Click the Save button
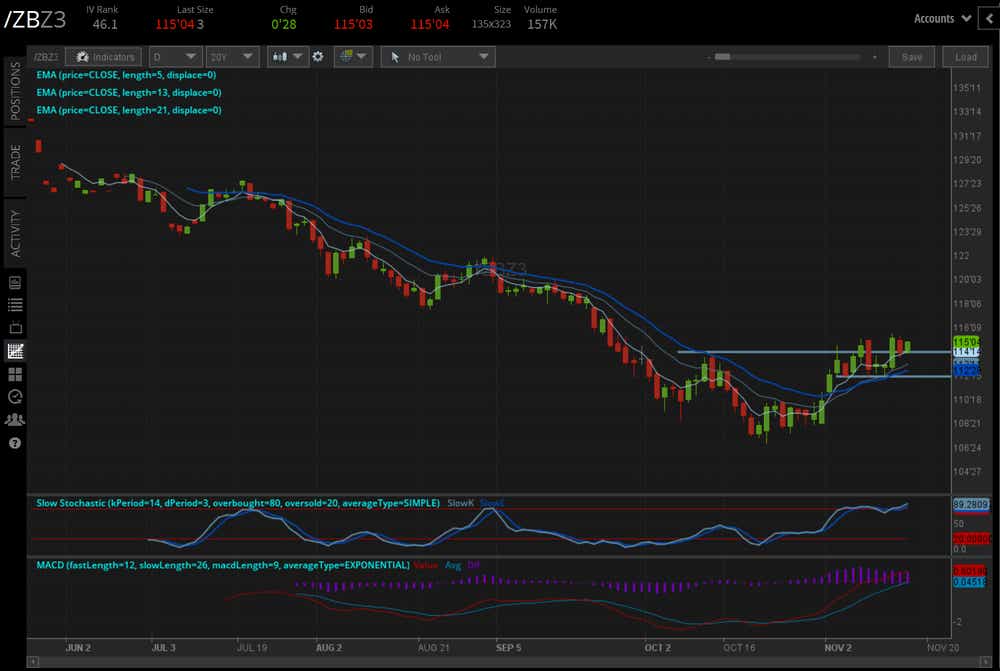The height and width of the screenshot is (671, 1000). [x=911, y=57]
